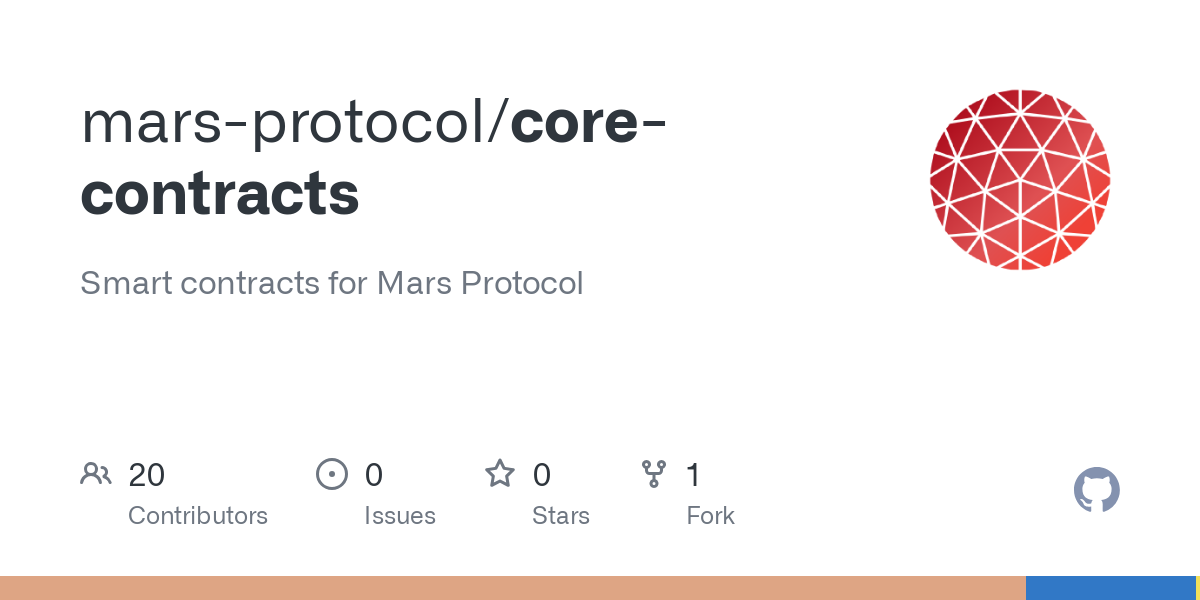Click the orange segment of the language bar
The image size is (1200, 600).
(512, 588)
